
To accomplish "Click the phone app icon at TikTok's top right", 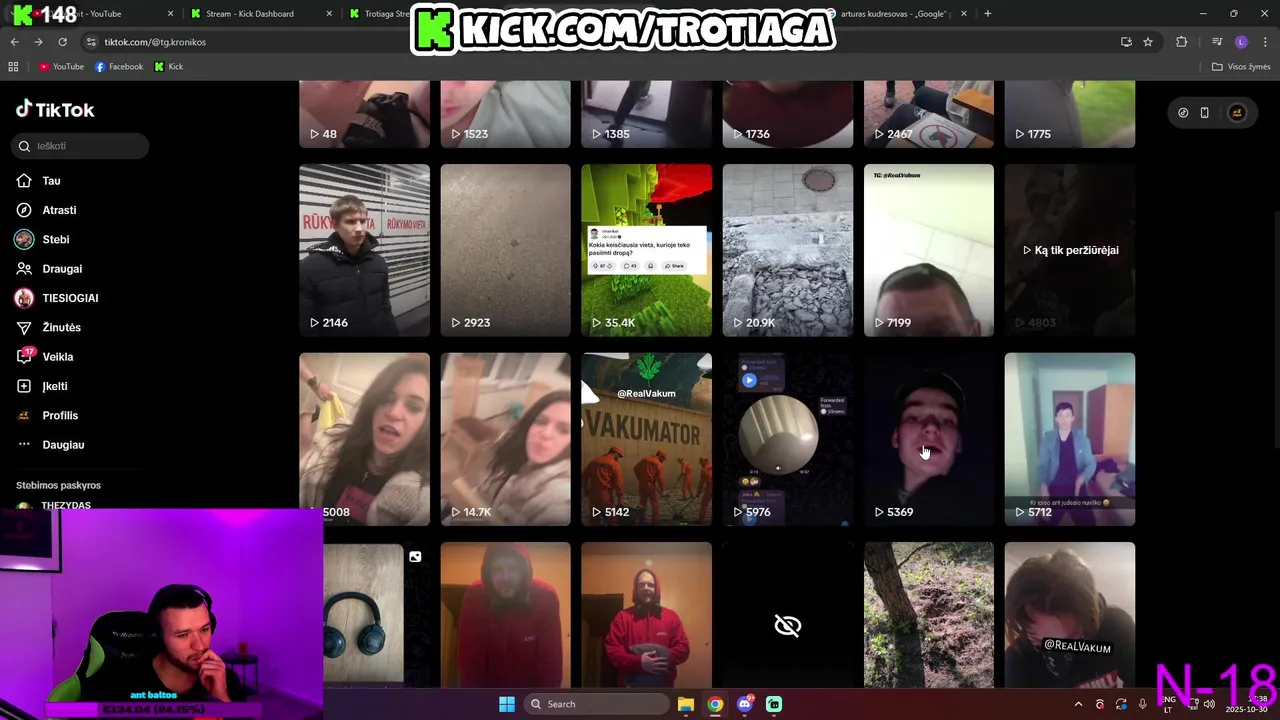I will coord(1204,113).
